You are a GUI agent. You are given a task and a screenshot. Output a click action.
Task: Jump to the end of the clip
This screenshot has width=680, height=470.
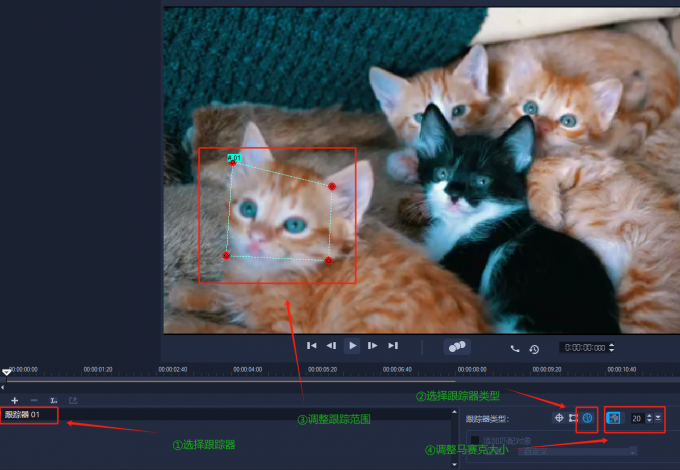[393, 346]
